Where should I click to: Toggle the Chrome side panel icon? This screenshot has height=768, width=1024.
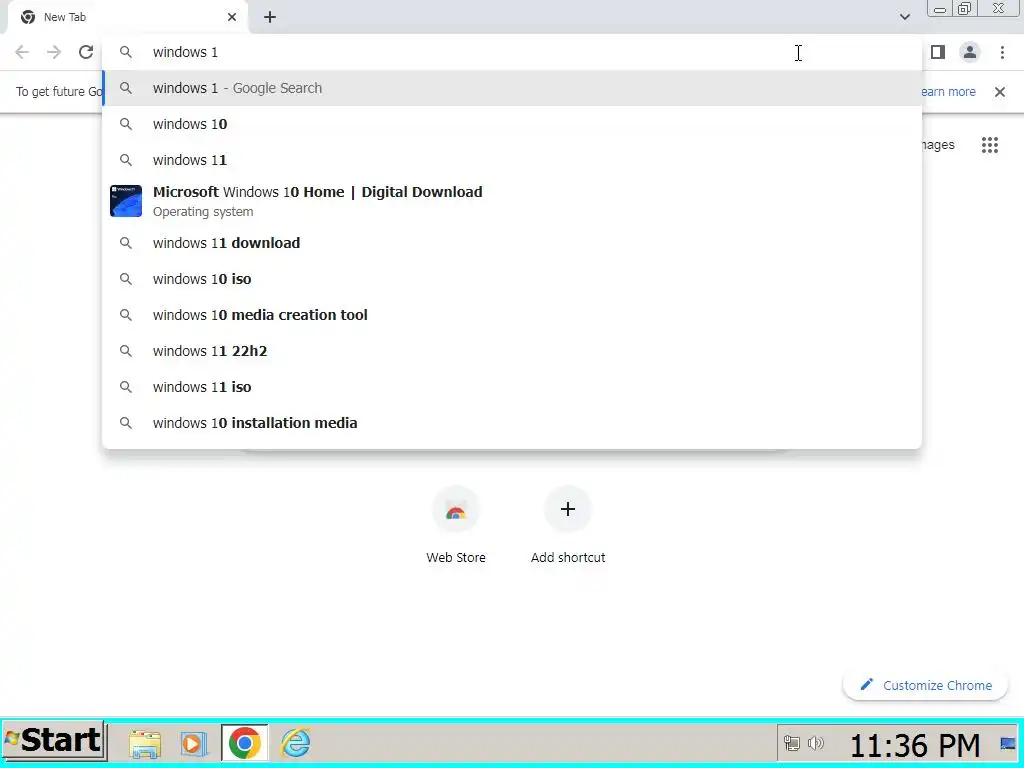(938, 52)
